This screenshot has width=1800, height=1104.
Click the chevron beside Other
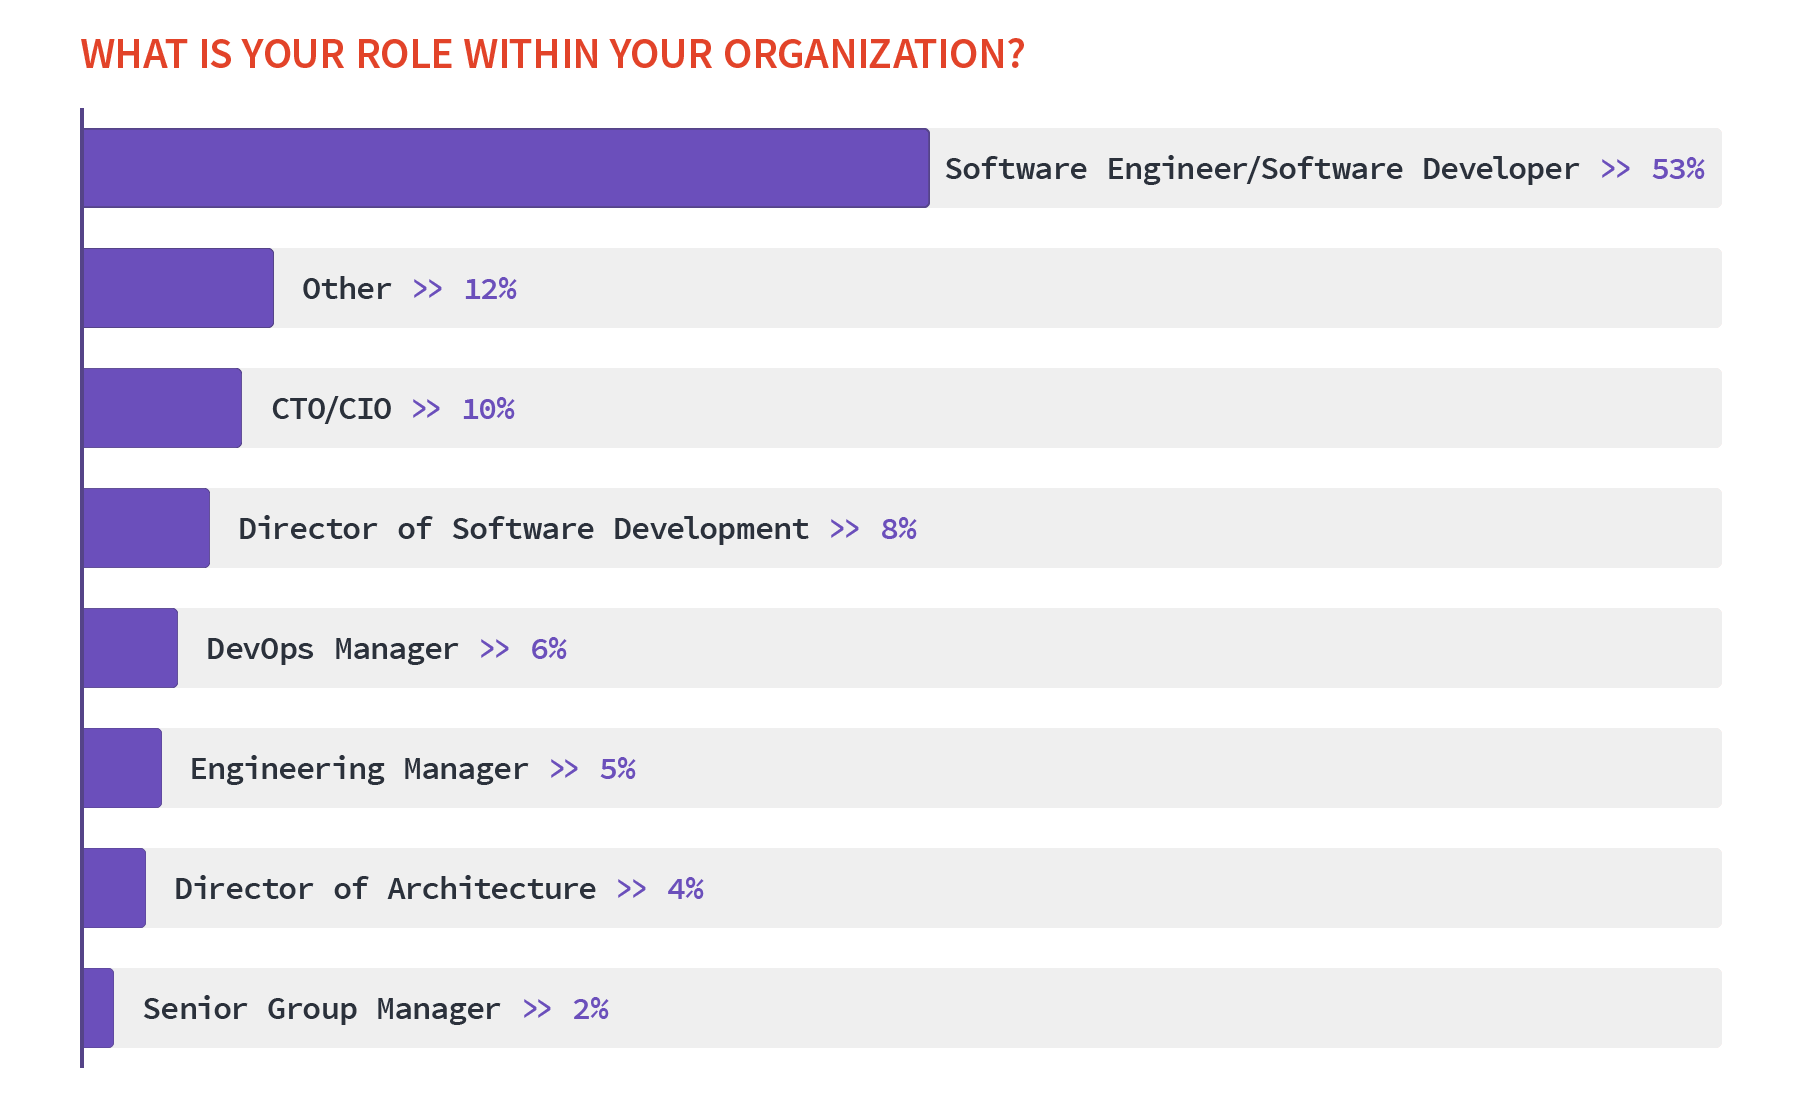click(x=428, y=287)
